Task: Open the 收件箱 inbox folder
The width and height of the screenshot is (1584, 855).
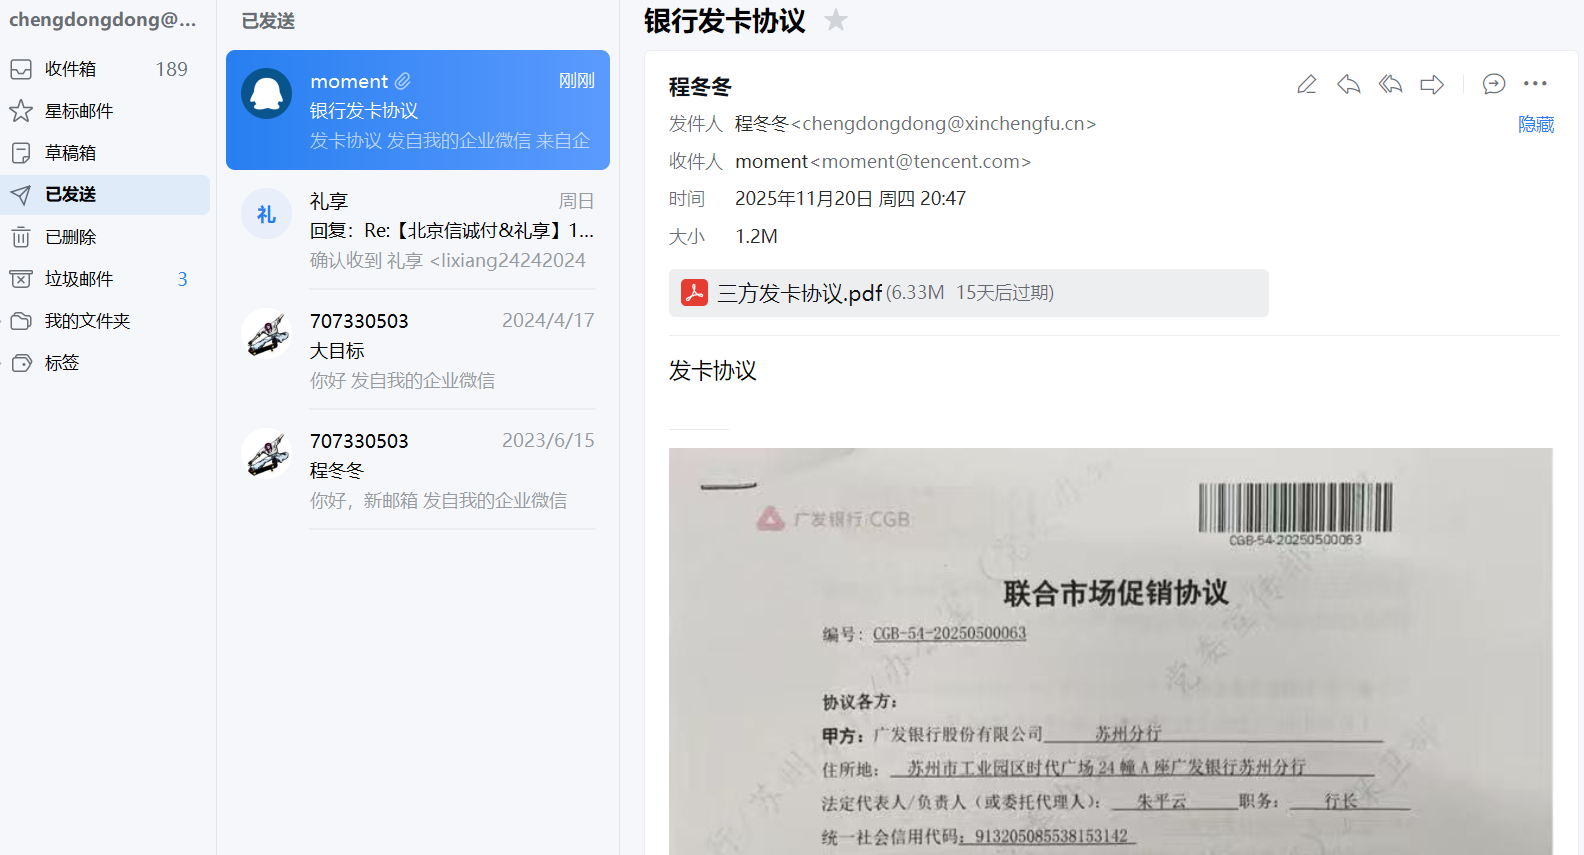Action: [x=105, y=69]
